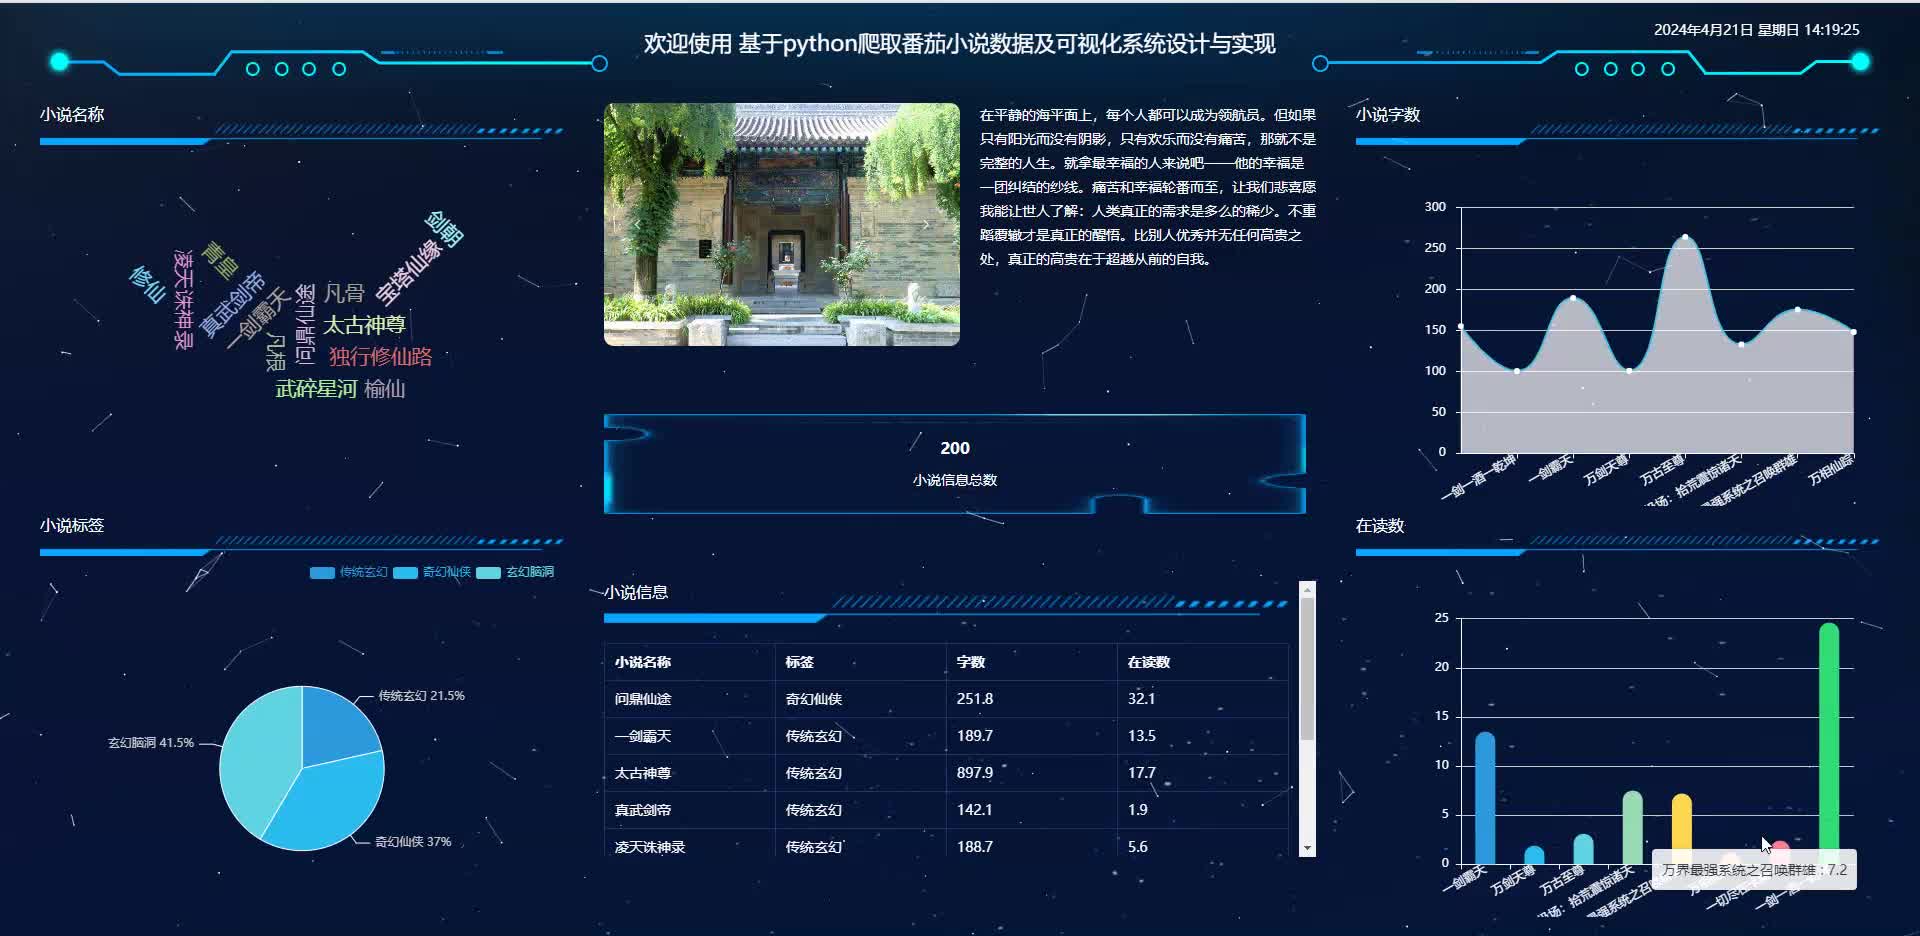
Task: Toggle the 玄幻脑洞 legend entry
Action: (515, 572)
